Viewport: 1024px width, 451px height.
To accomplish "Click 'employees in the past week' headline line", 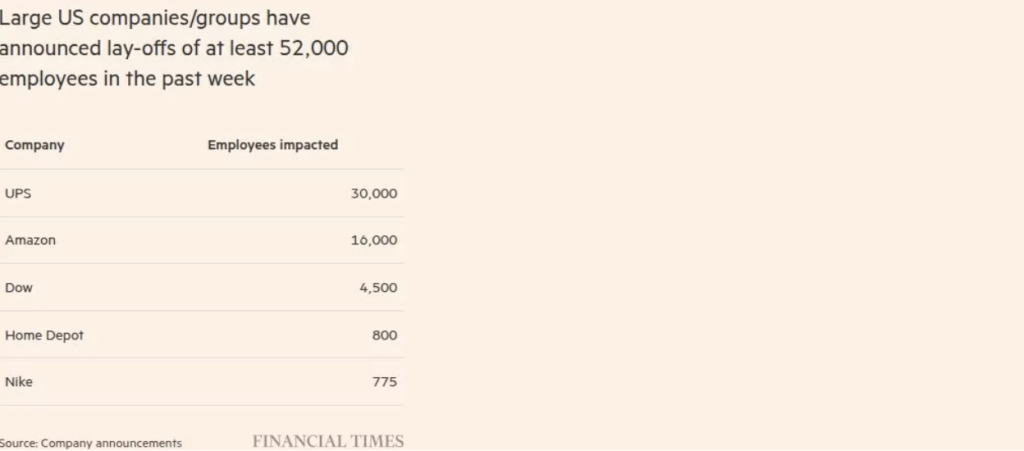I will pyautogui.click(x=127, y=80).
